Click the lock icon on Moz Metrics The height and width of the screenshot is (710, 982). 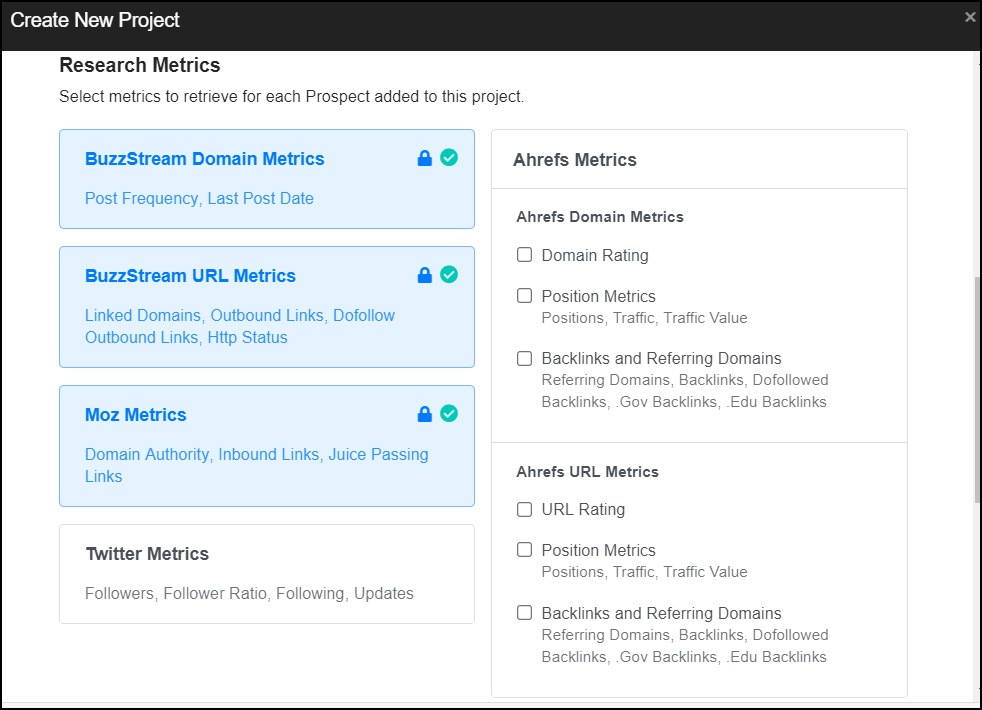(x=425, y=414)
